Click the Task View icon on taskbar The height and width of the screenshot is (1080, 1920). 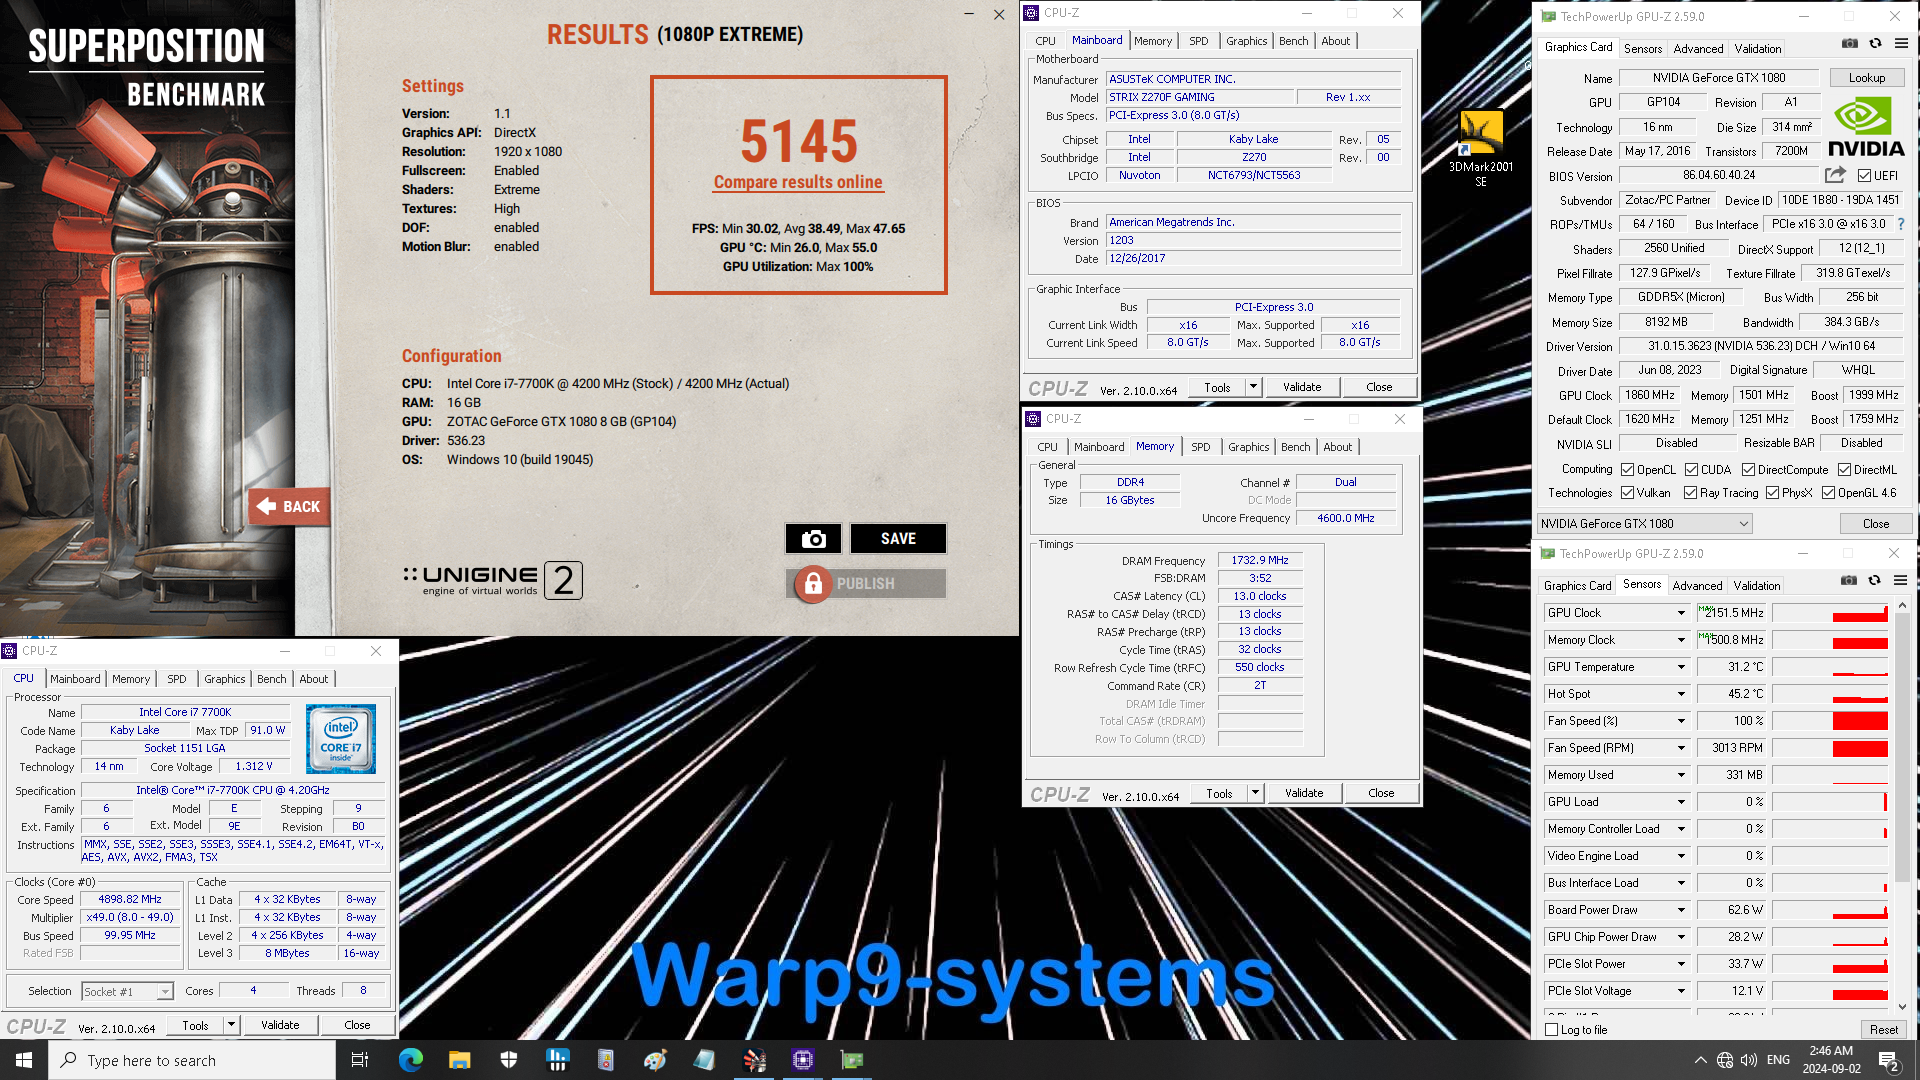point(360,1060)
